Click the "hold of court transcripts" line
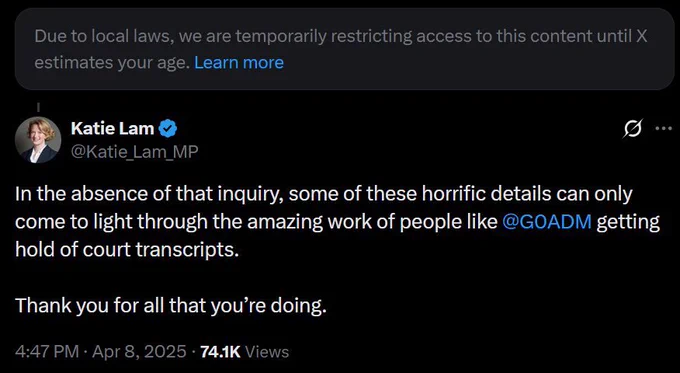Viewport: 680px width, 373px height. point(127,249)
